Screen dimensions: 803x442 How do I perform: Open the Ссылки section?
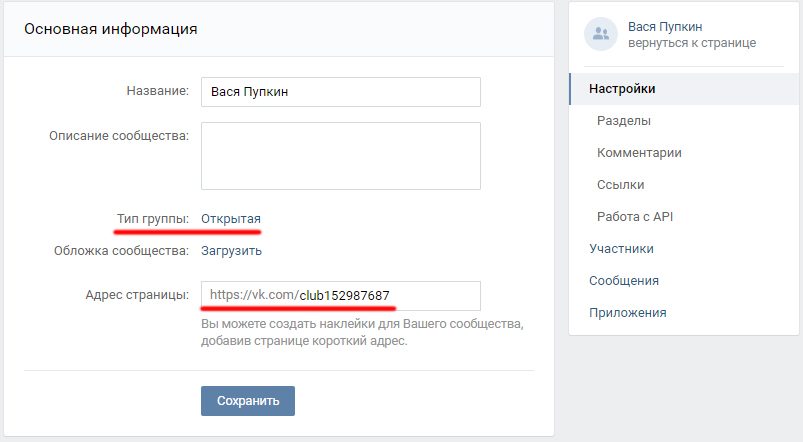click(620, 184)
